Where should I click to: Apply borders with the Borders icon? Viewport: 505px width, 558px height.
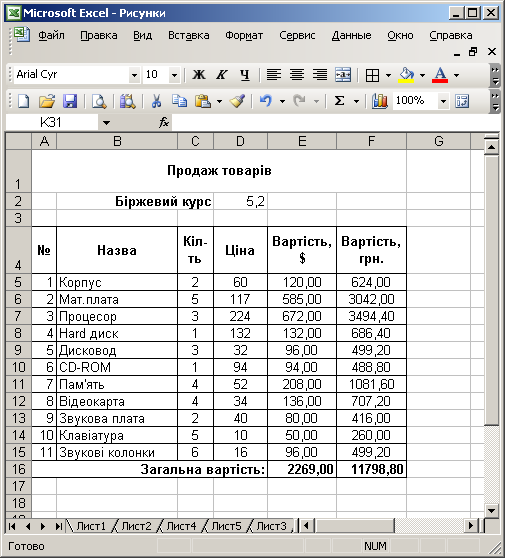coord(372,75)
